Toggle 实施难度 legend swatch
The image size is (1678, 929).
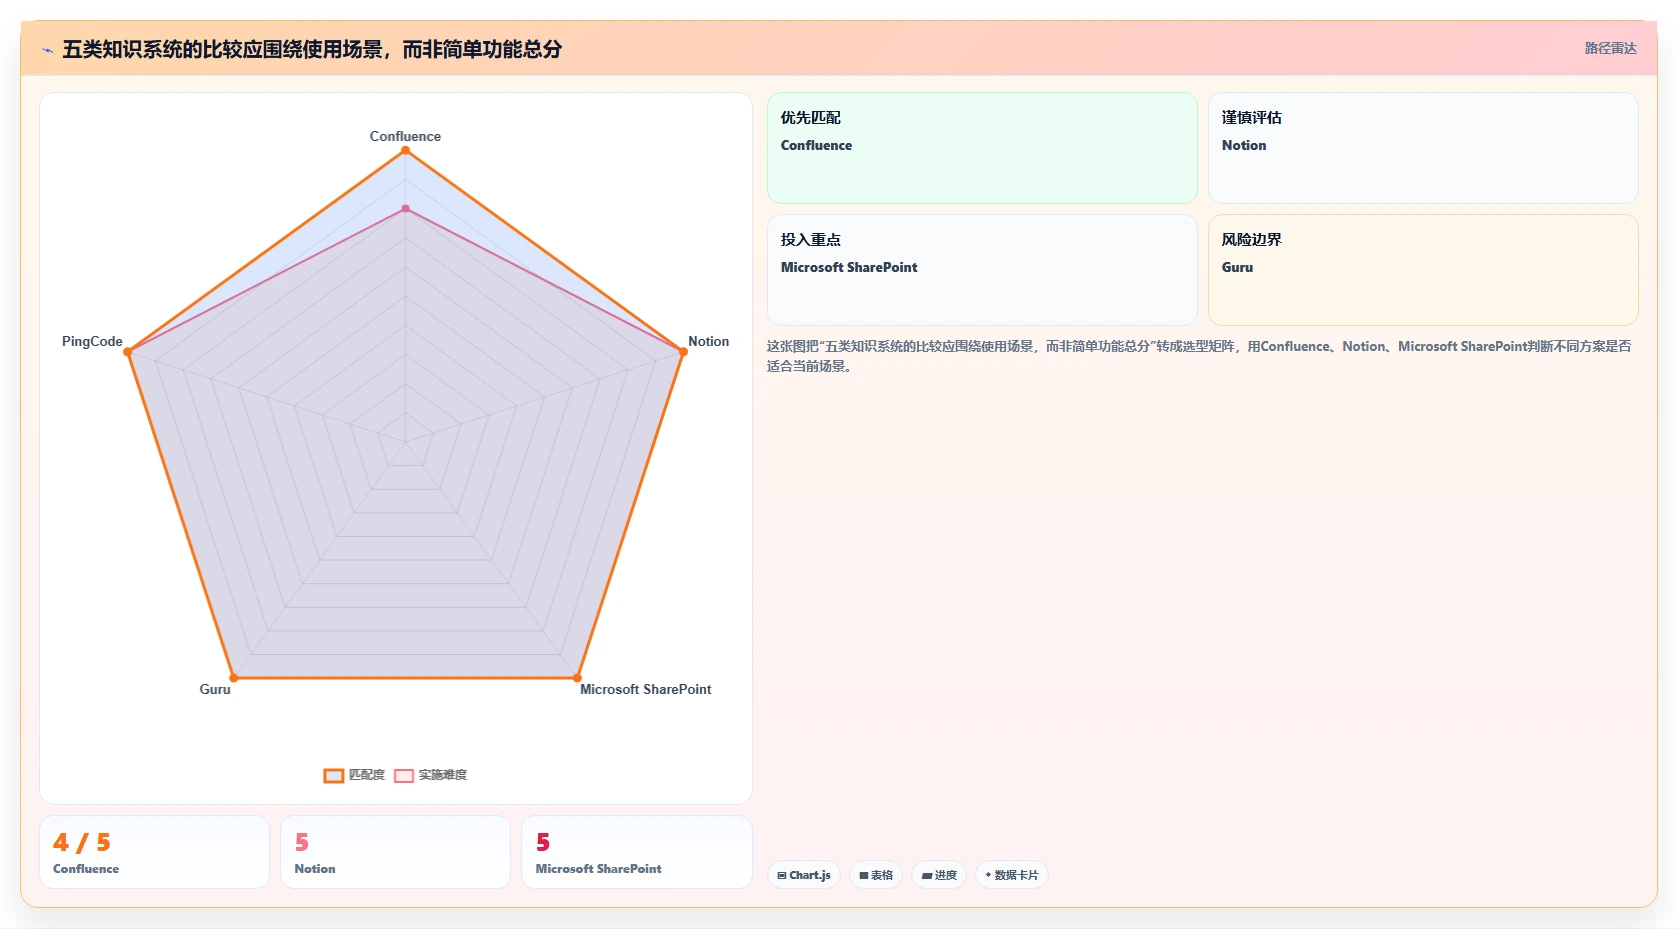click(x=404, y=775)
